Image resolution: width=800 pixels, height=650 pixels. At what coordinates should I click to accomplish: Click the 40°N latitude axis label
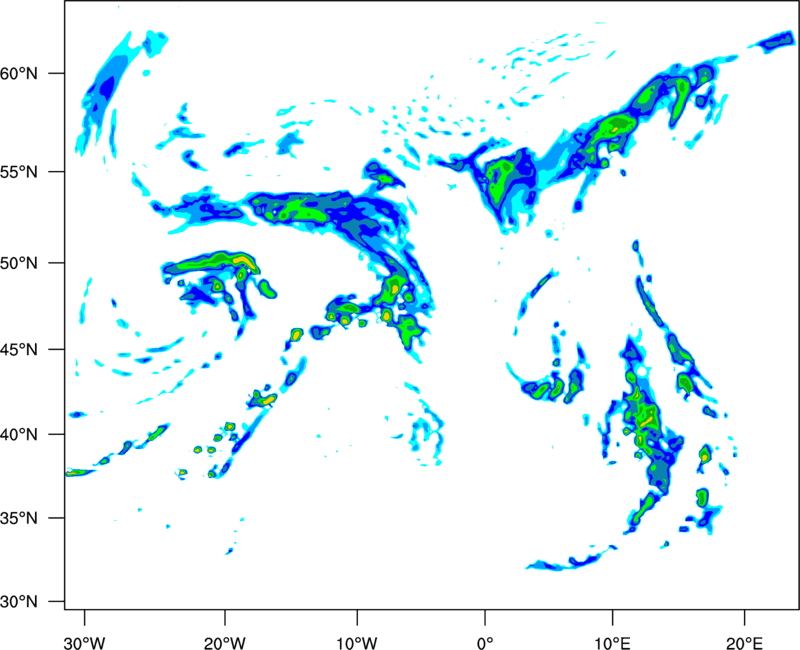[x=19, y=435]
